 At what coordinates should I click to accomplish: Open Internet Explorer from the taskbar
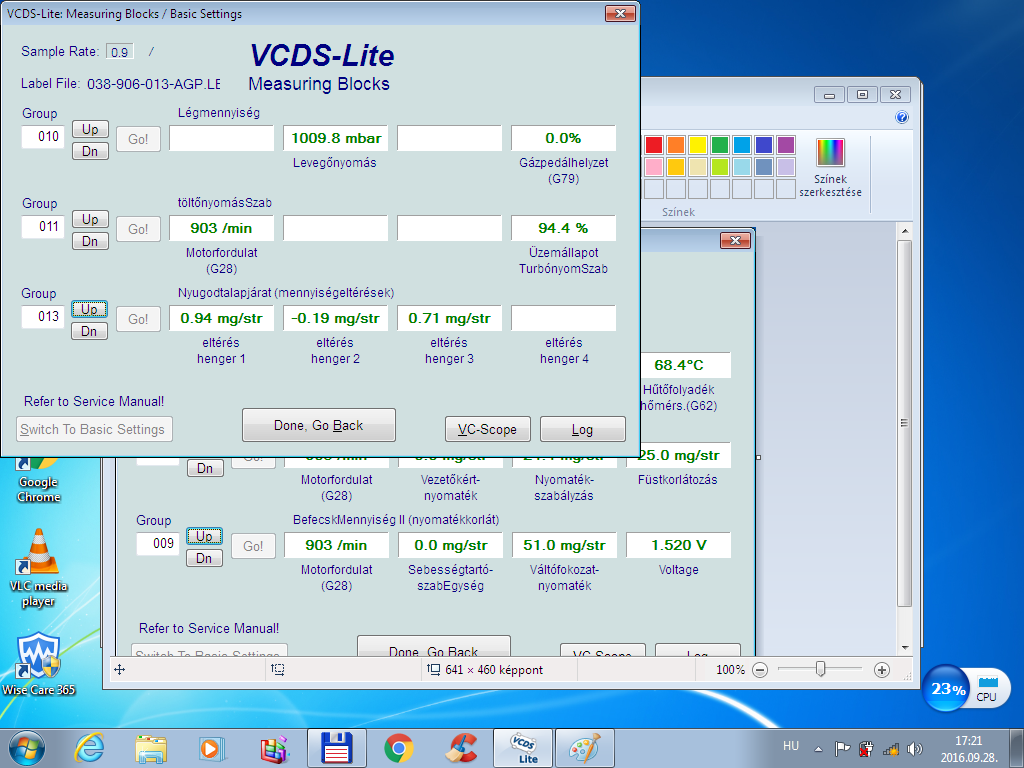[x=89, y=748]
